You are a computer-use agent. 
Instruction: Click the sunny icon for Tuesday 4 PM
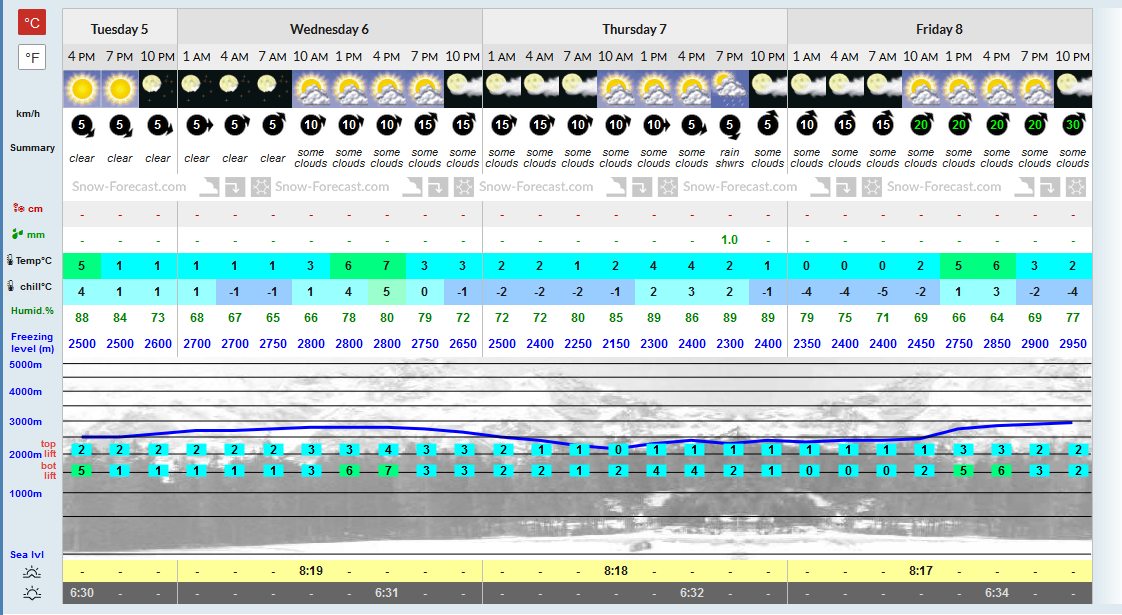pos(82,89)
